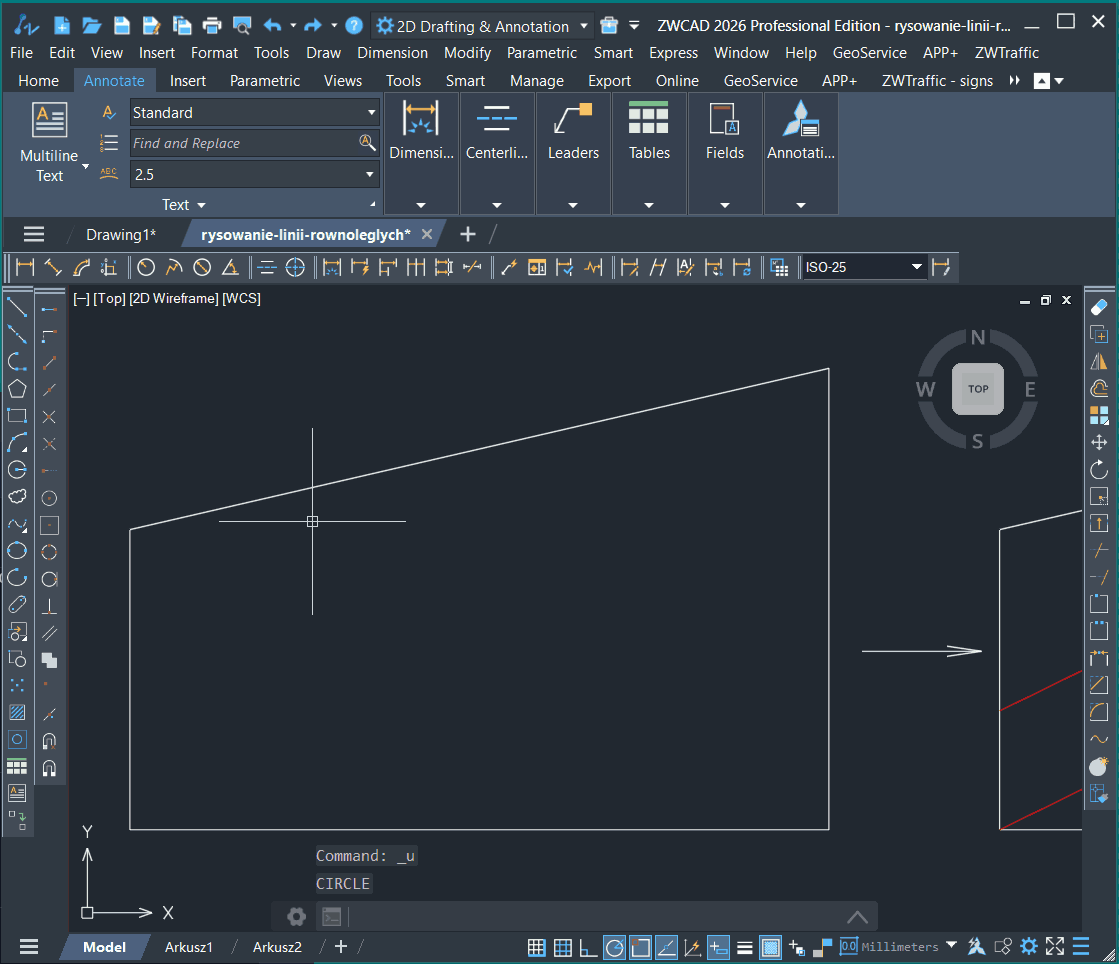The height and width of the screenshot is (964, 1119).
Task: Open the ISO-25 dimension style dropdown
Action: pyautogui.click(x=916, y=267)
